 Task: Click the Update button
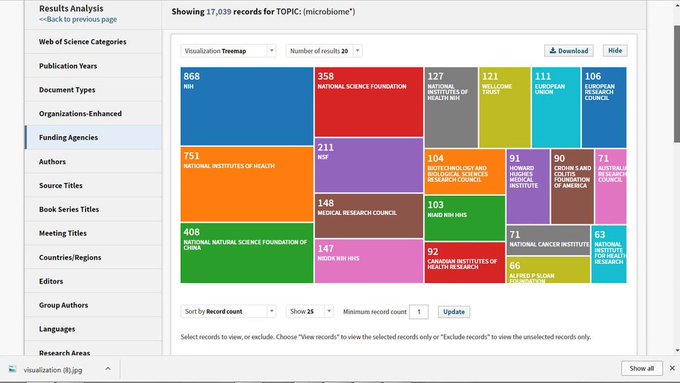point(454,311)
